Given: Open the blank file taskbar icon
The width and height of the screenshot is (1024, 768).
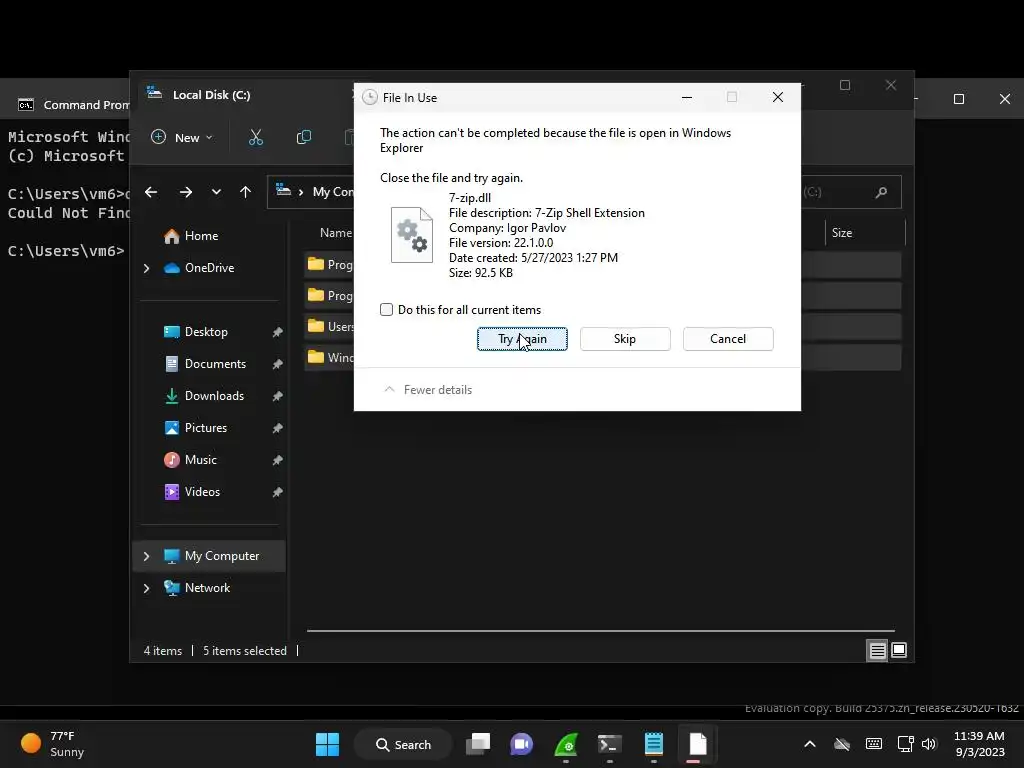Looking at the screenshot, I should coord(697,744).
